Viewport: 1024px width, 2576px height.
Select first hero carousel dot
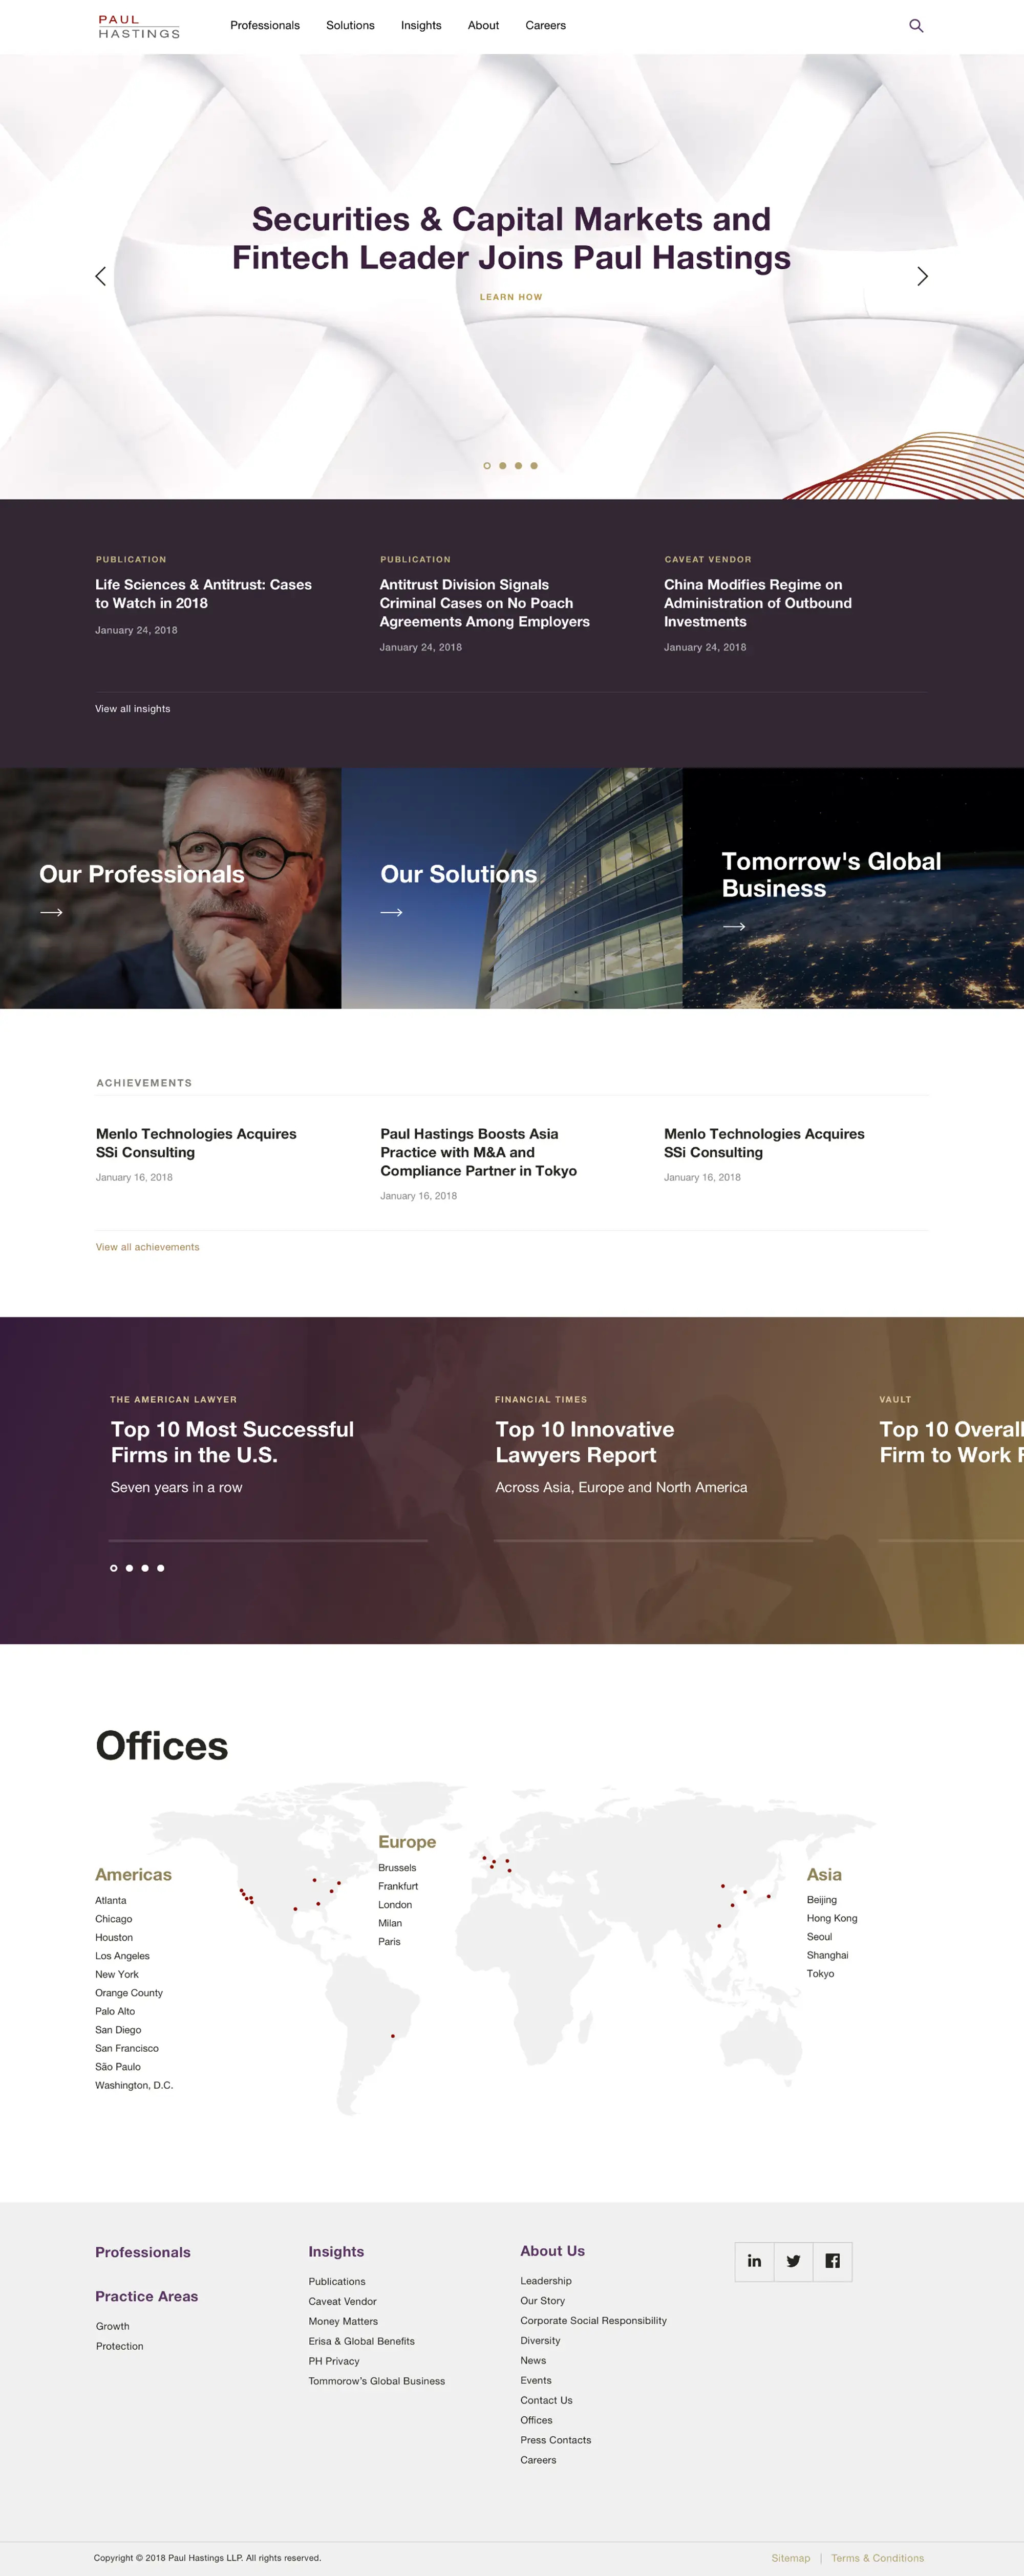[487, 466]
